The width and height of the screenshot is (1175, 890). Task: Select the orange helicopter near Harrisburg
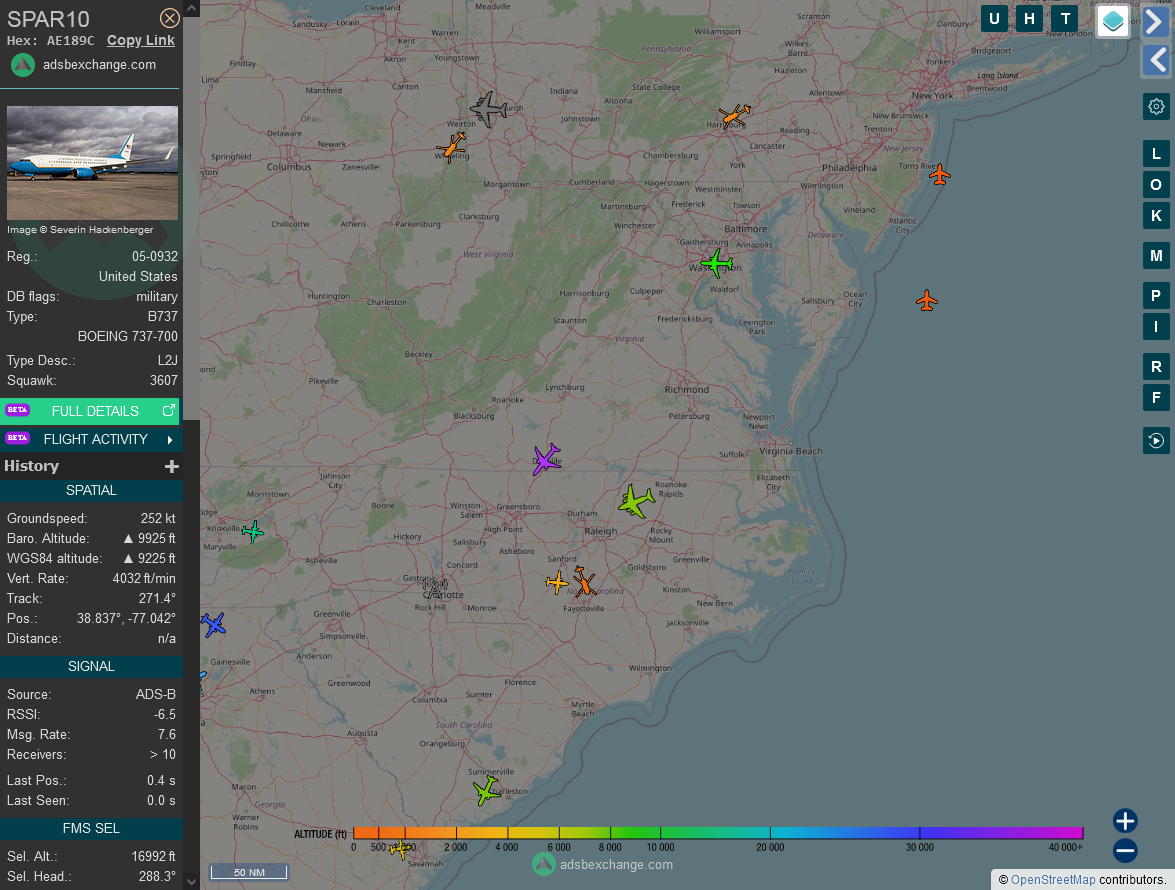click(734, 115)
